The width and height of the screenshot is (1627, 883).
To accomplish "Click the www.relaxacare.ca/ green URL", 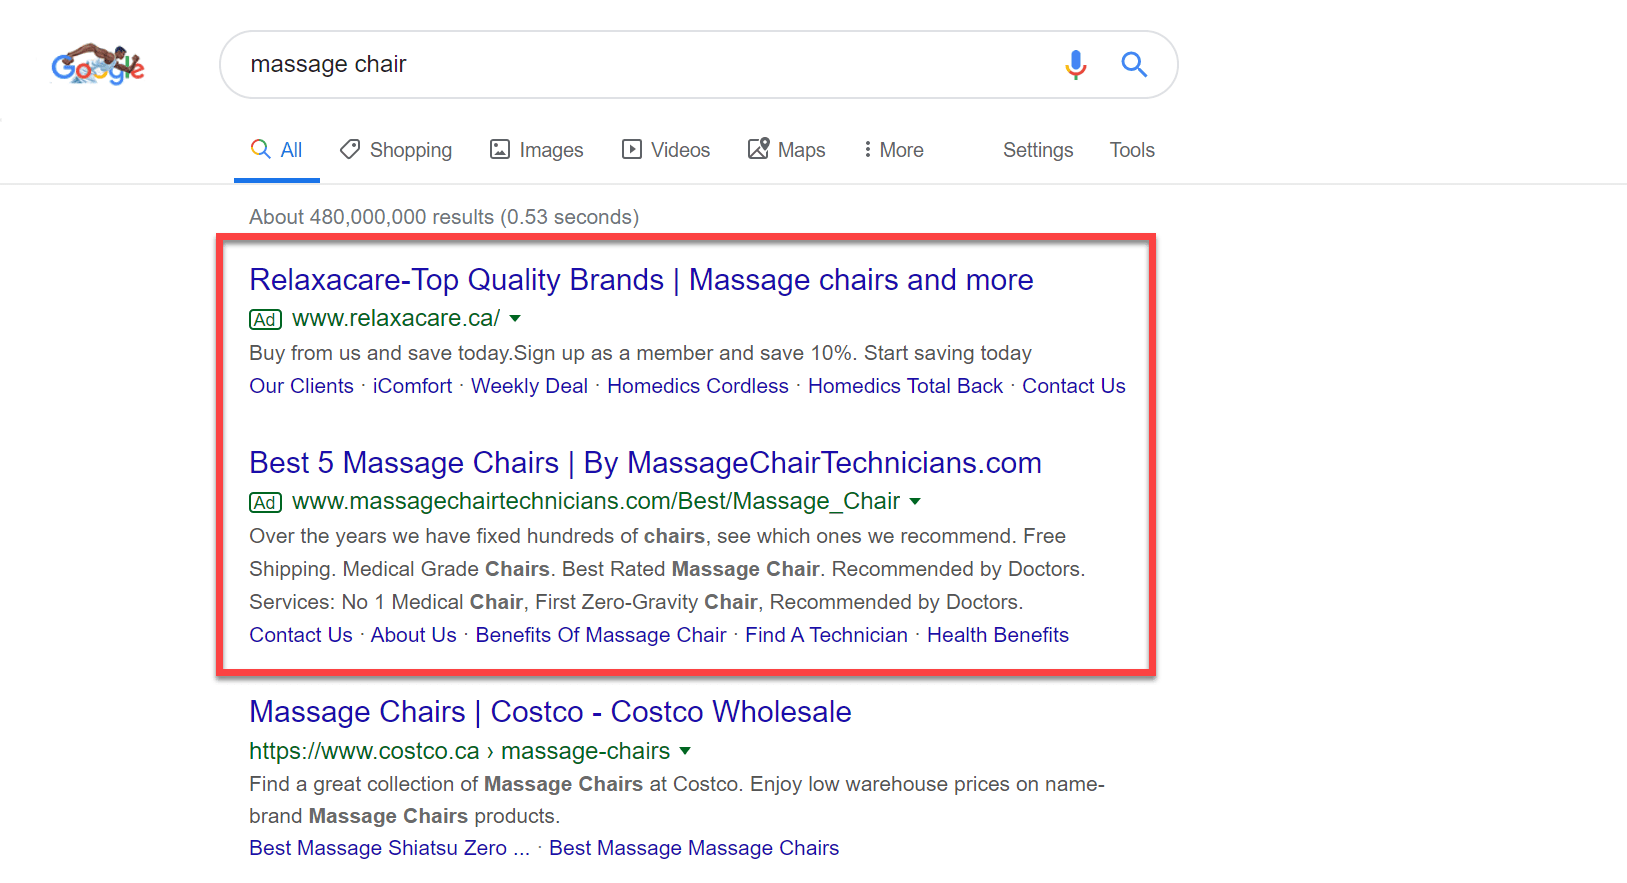I will (x=396, y=319).
